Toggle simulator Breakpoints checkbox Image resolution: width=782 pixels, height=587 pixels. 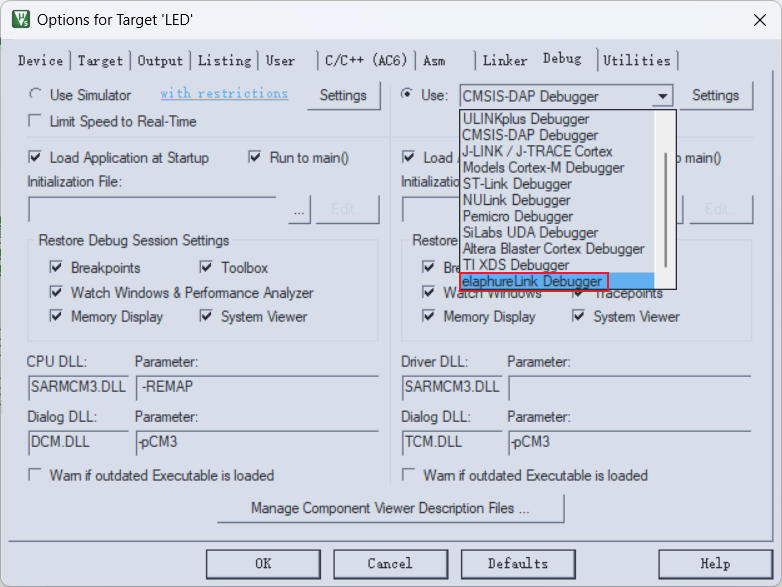click(x=56, y=267)
